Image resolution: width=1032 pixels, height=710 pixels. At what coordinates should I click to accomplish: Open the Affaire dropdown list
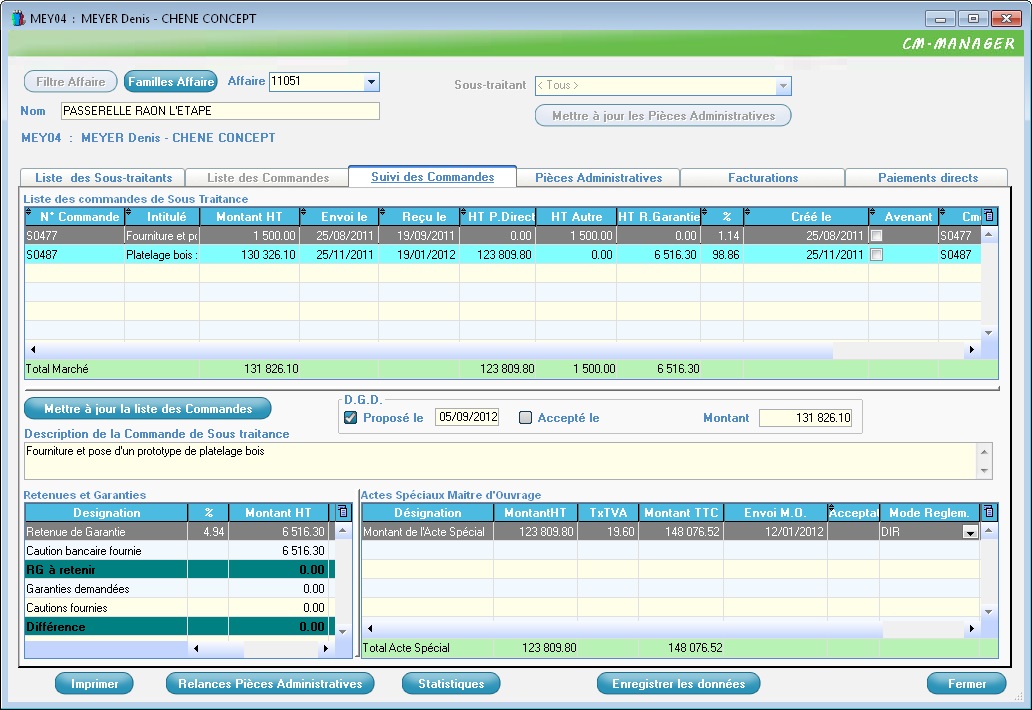(x=371, y=82)
